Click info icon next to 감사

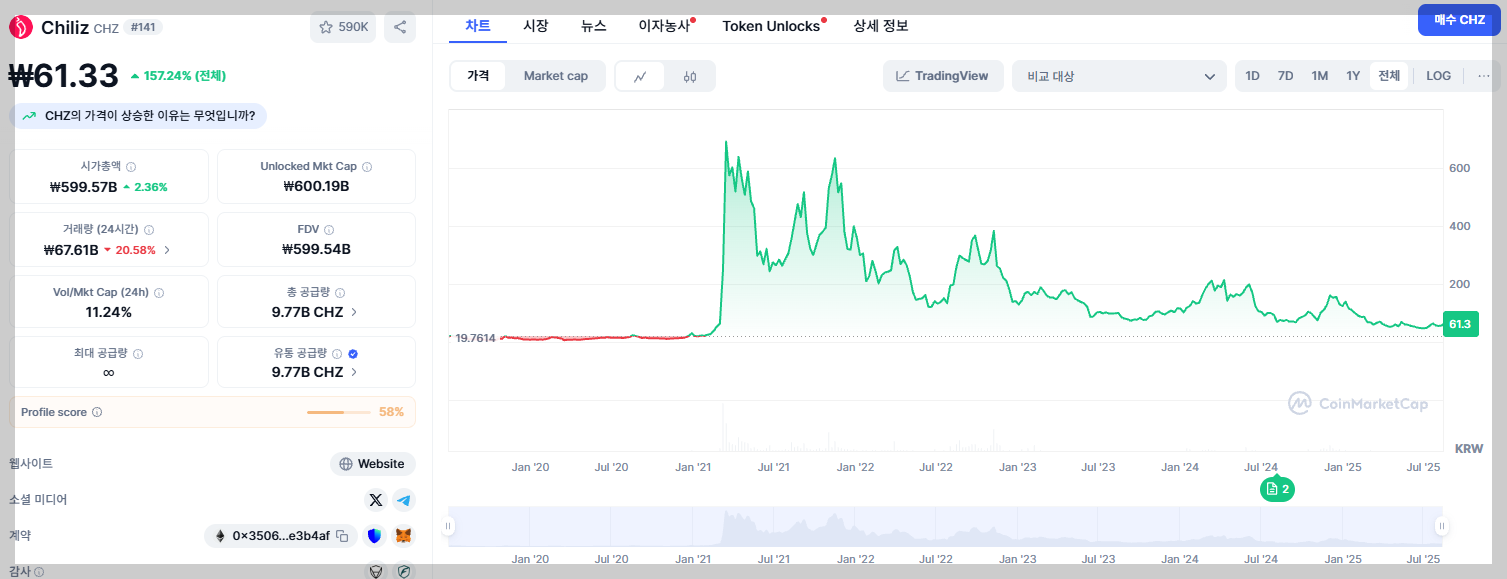coord(40,572)
